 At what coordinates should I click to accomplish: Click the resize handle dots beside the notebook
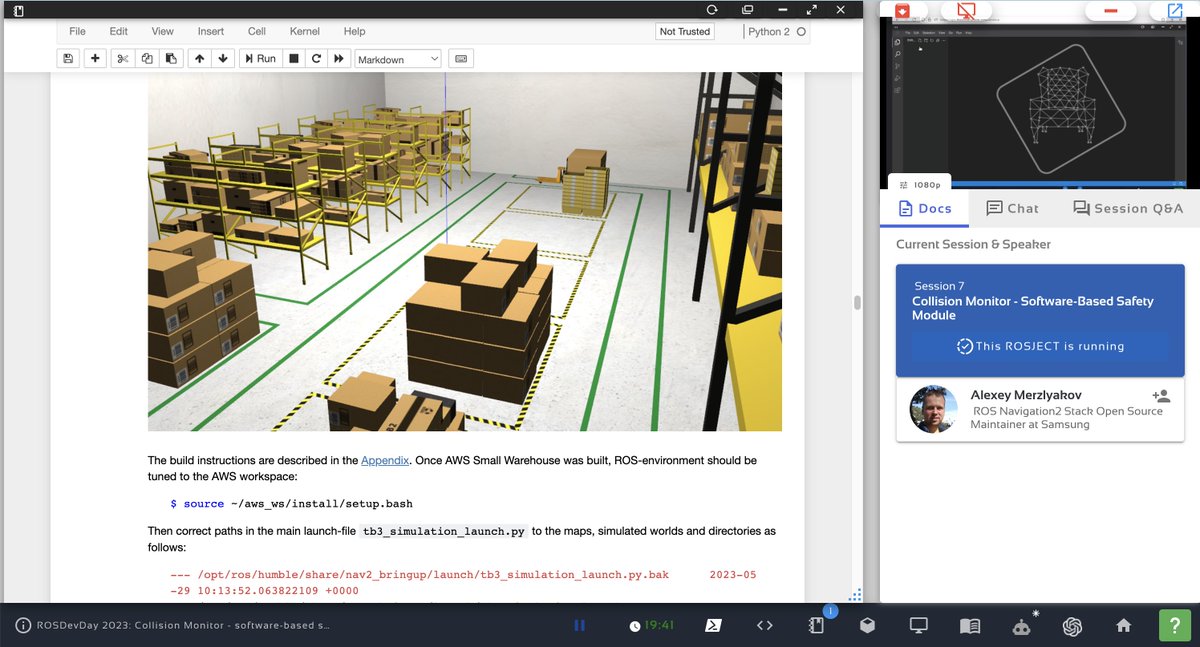pyautogui.click(x=855, y=594)
